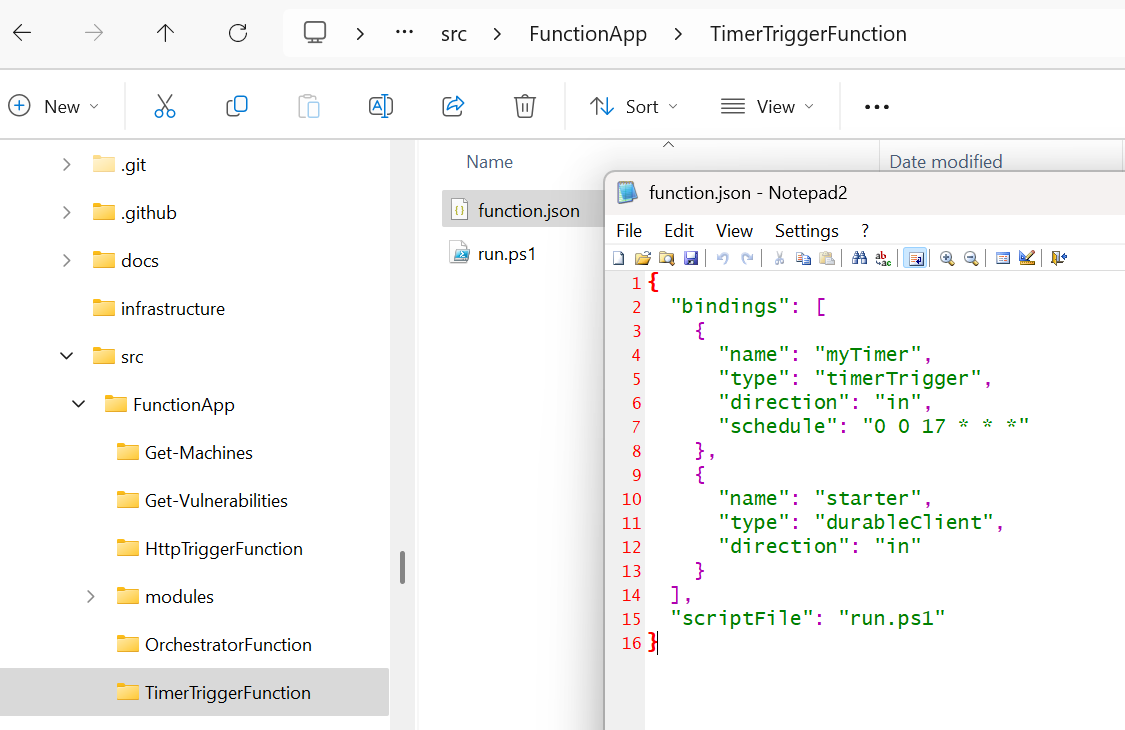Select the OrchestratorFunction folder
Viewport: 1125px width, 730px height.
click(214, 645)
